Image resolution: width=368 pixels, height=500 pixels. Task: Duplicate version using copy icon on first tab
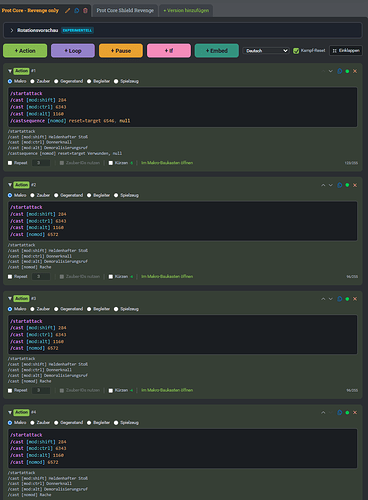tap(77, 10)
